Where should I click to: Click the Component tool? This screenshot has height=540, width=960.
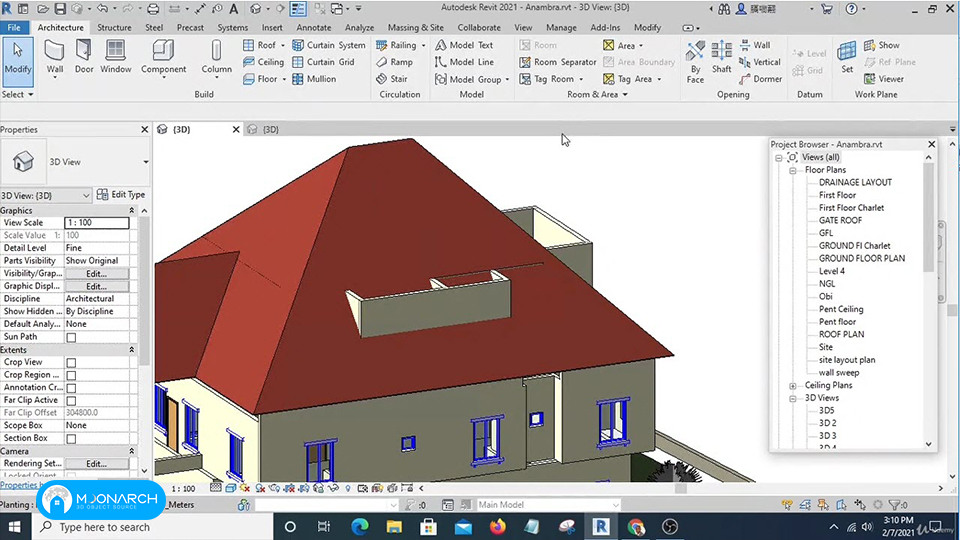(163, 57)
